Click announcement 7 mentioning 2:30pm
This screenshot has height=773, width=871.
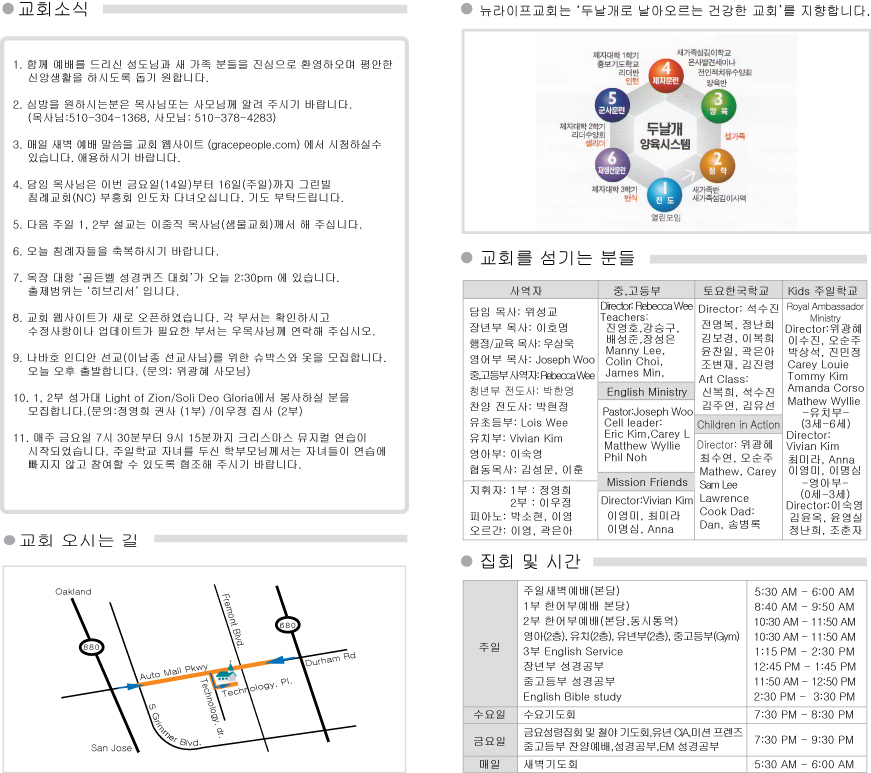tap(176, 284)
